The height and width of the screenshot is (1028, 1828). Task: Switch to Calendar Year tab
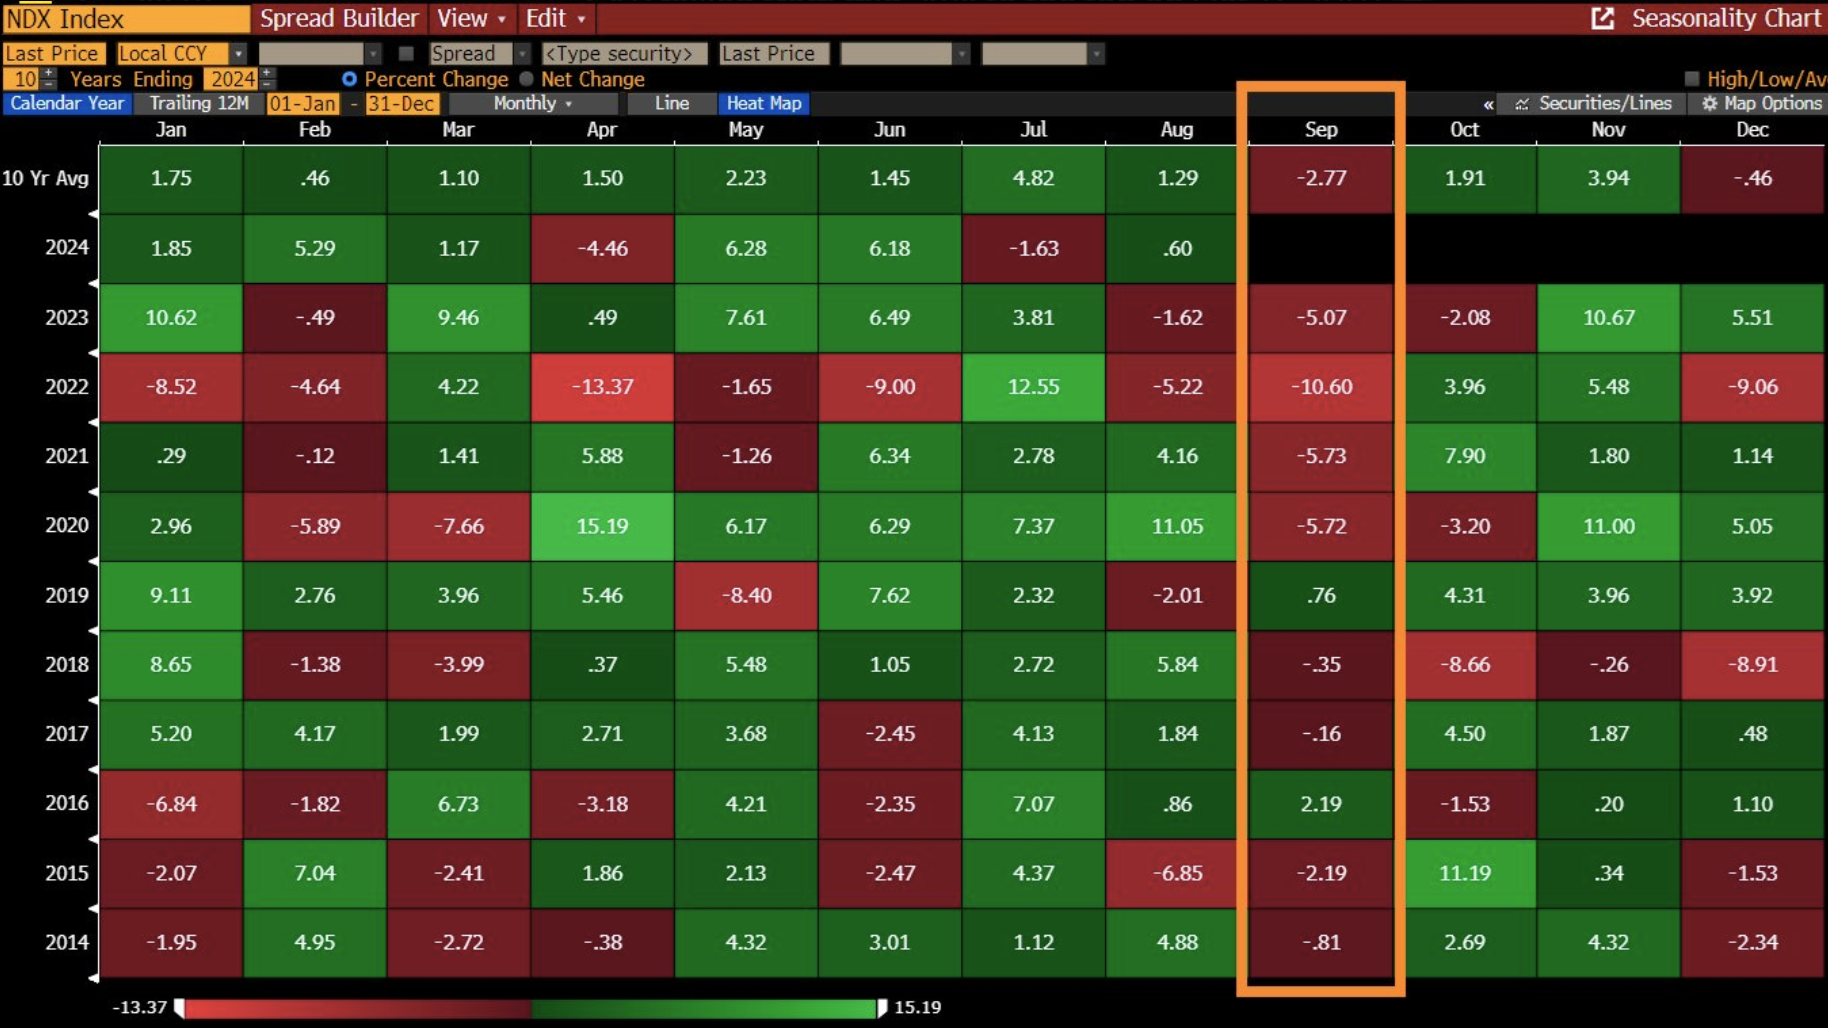67,104
